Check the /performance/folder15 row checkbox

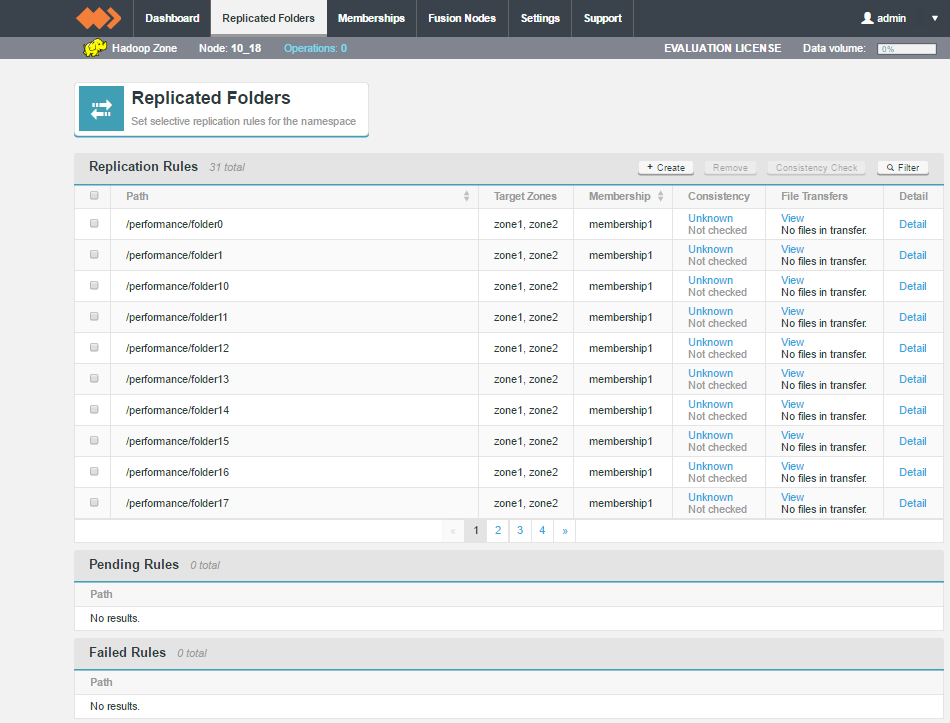click(x=94, y=440)
